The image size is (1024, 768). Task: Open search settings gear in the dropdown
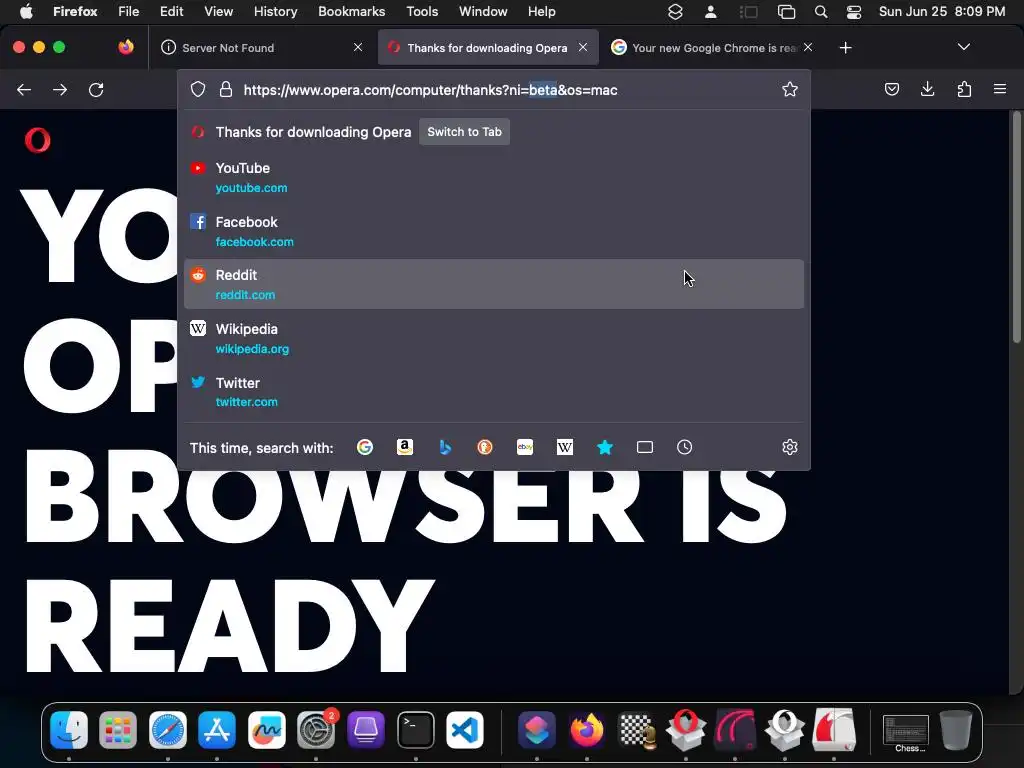pos(790,447)
